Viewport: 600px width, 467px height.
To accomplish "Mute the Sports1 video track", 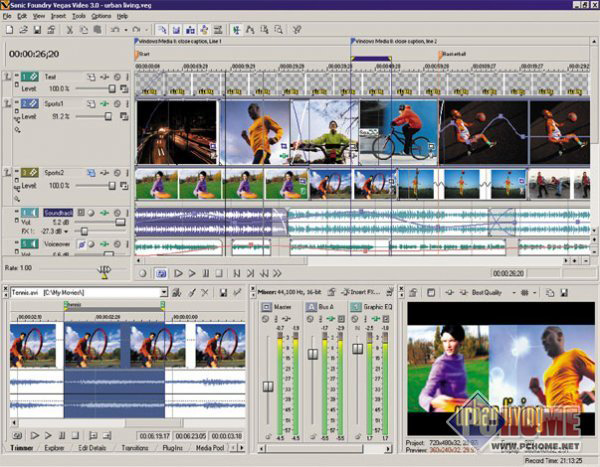I will 117,104.
